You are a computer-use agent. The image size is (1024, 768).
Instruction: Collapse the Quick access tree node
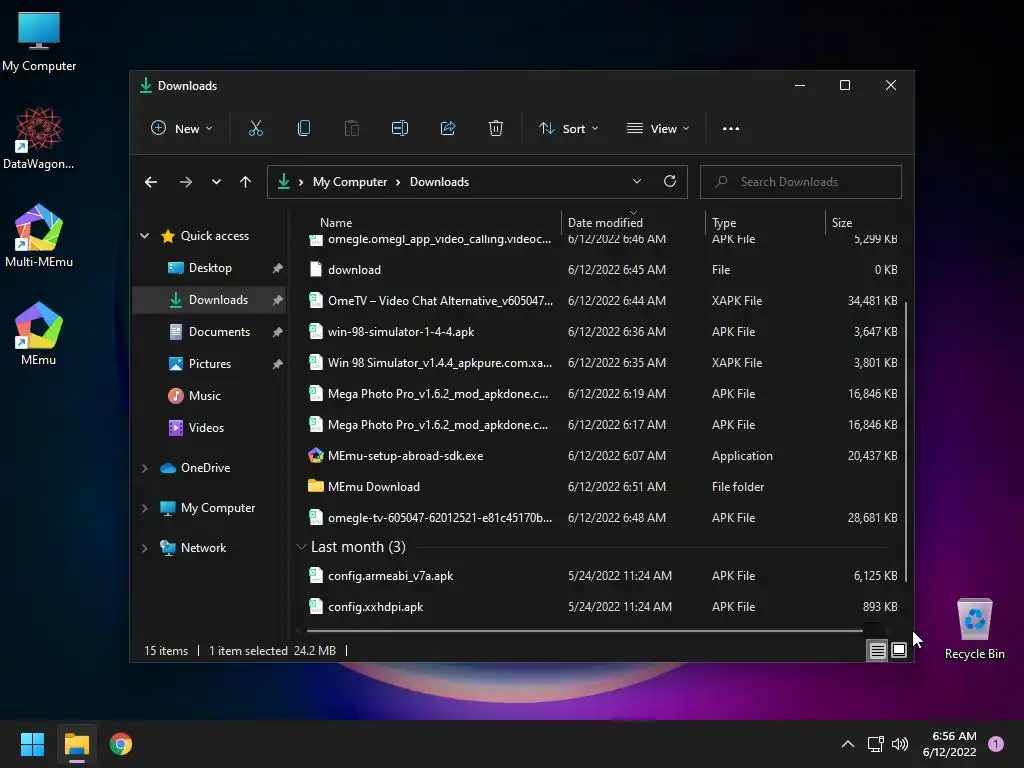(144, 236)
